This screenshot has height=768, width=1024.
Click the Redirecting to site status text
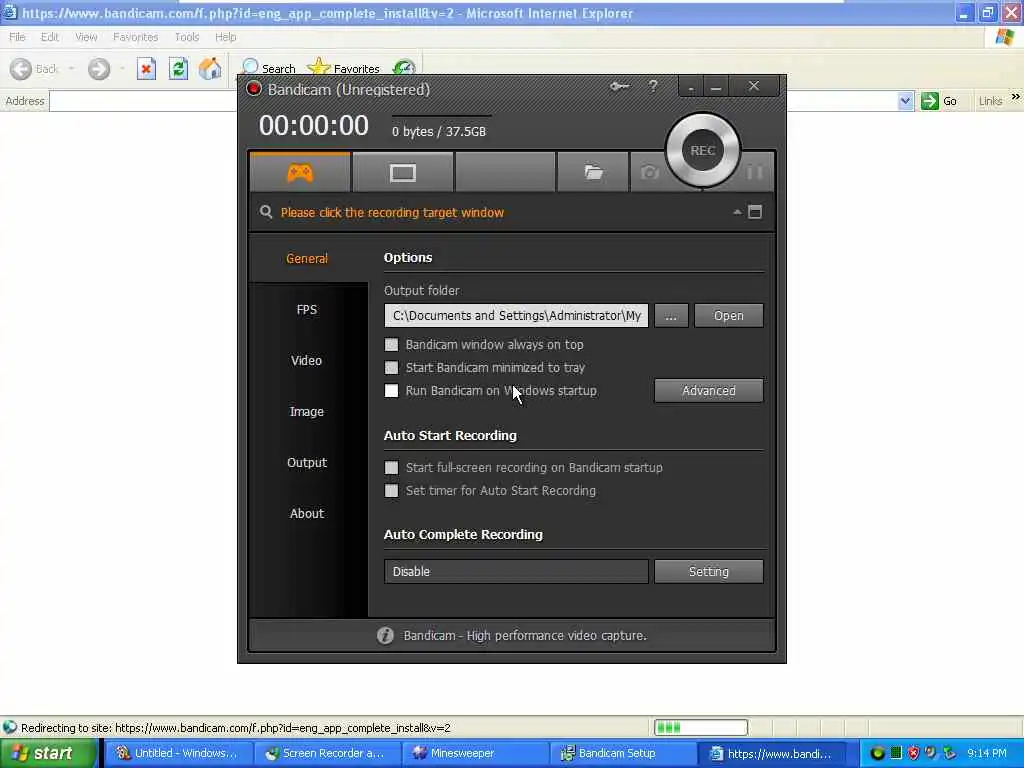[236, 728]
